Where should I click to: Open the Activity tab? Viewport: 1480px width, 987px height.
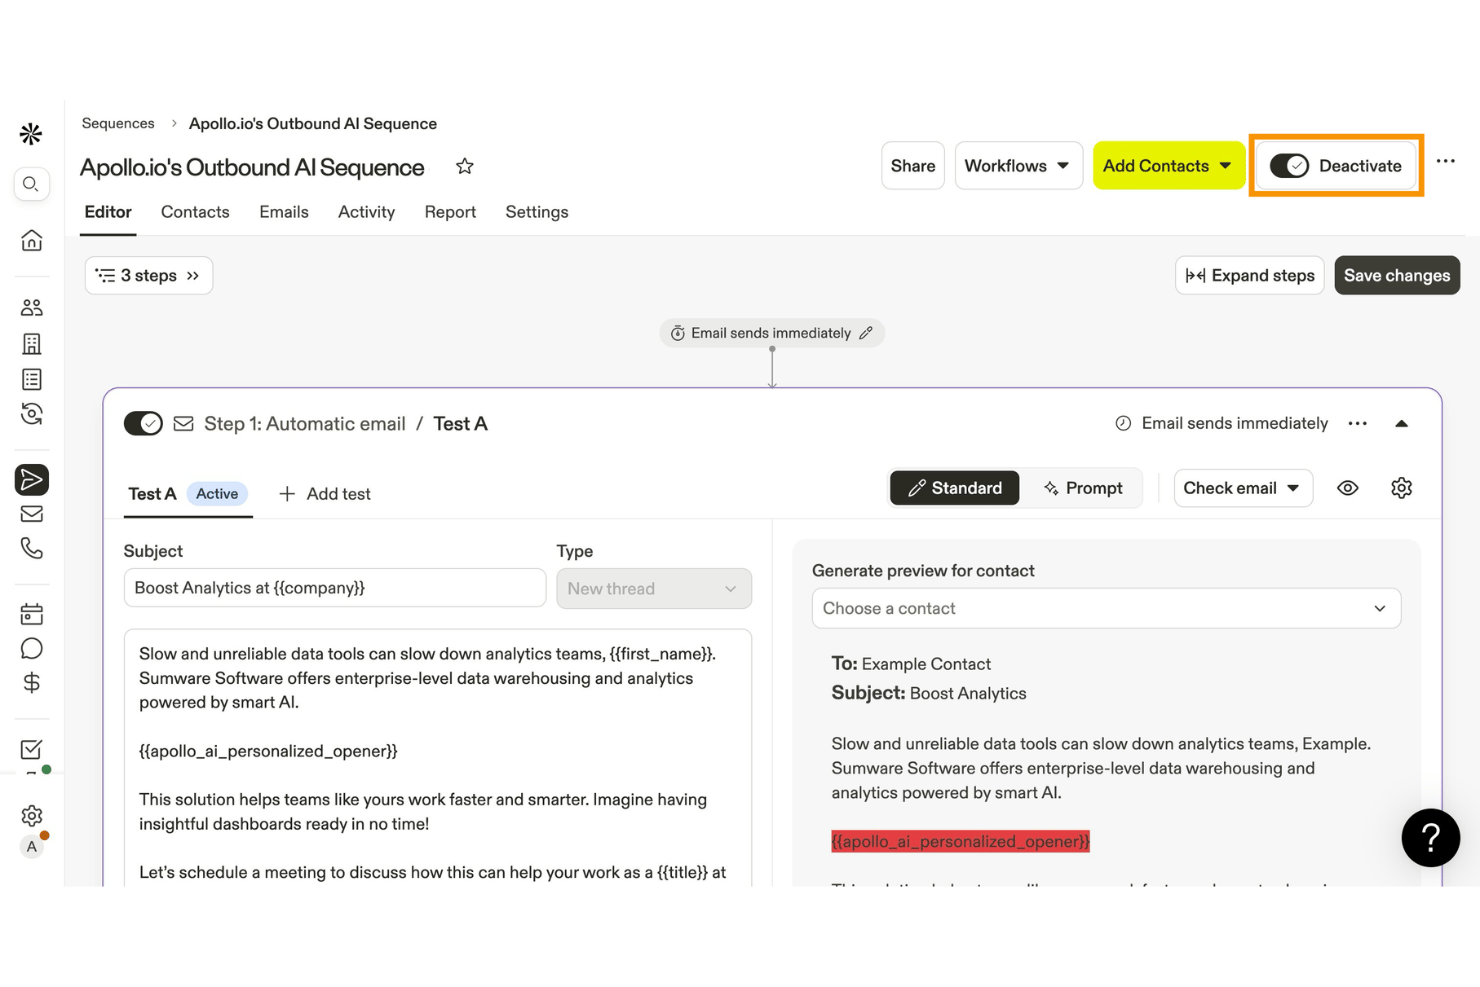click(x=366, y=212)
